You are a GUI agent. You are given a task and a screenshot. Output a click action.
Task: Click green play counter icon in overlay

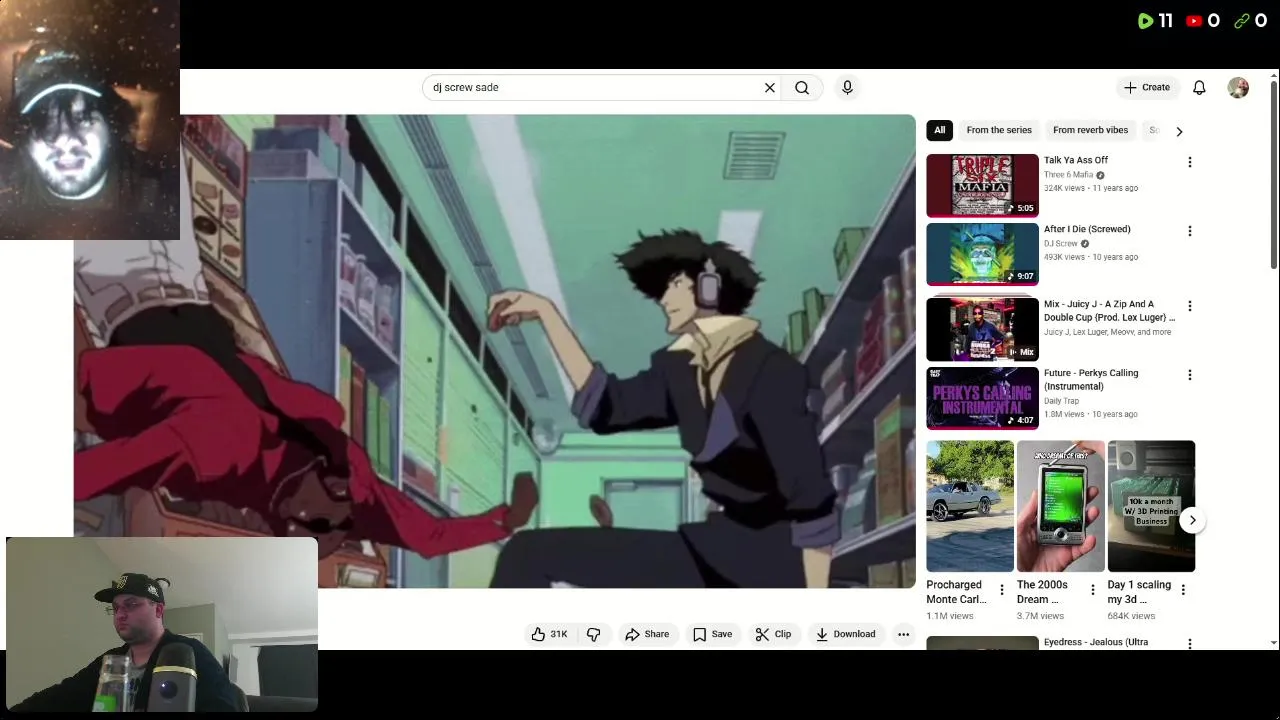pos(1146,21)
